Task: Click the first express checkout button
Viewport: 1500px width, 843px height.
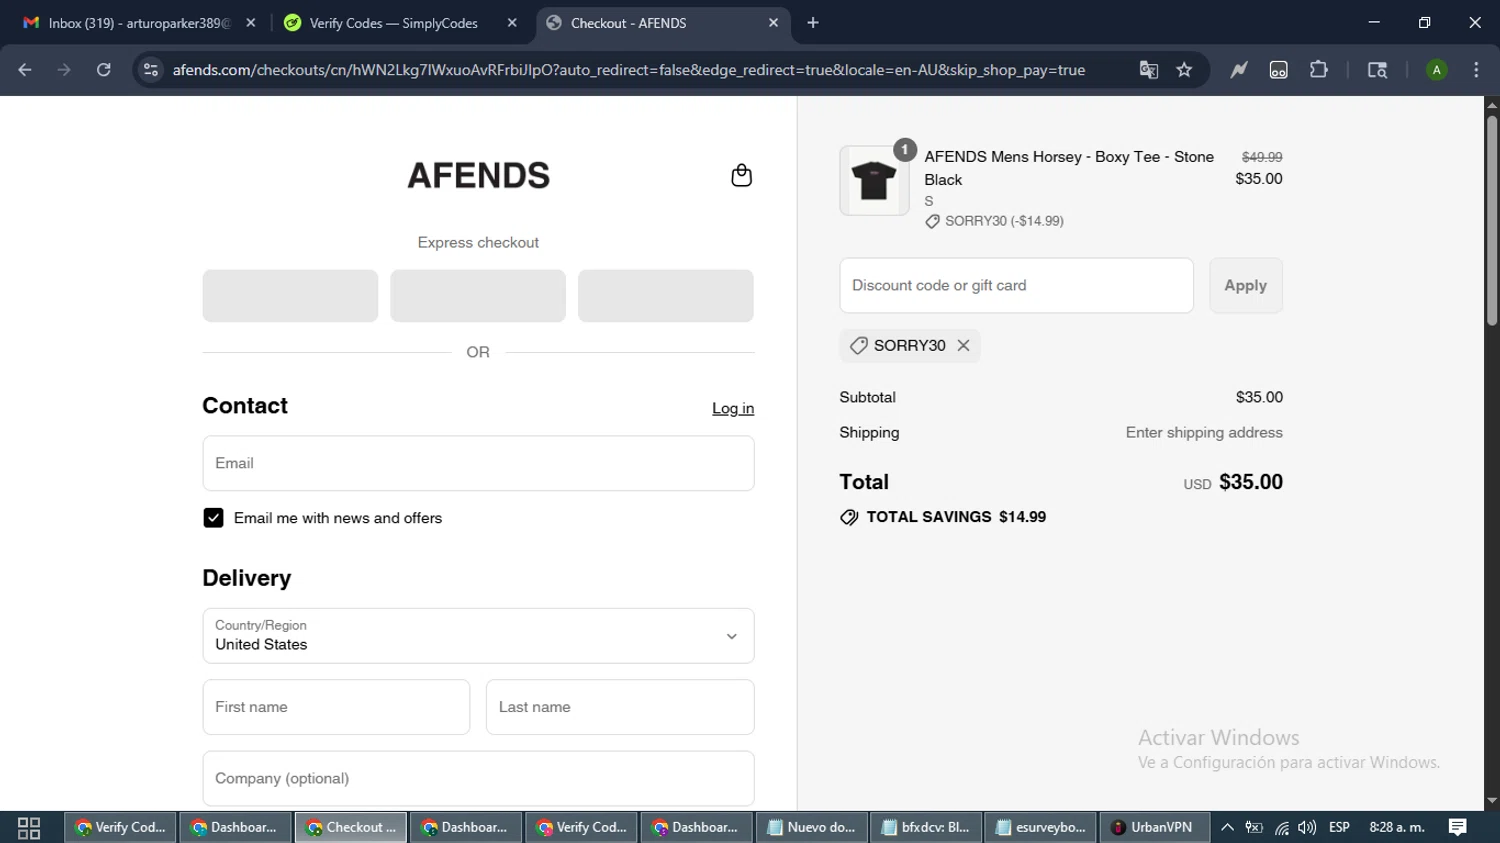Action: [290, 296]
